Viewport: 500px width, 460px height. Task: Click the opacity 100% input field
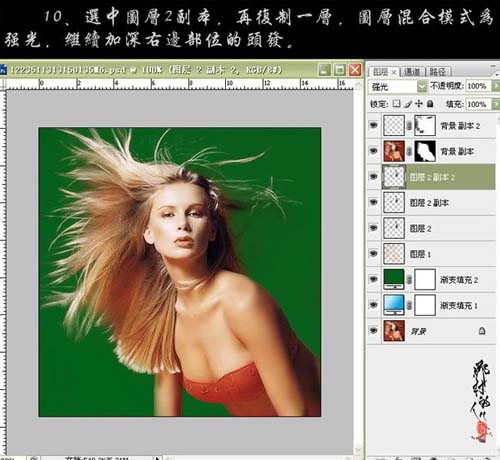tap(478, 86)
